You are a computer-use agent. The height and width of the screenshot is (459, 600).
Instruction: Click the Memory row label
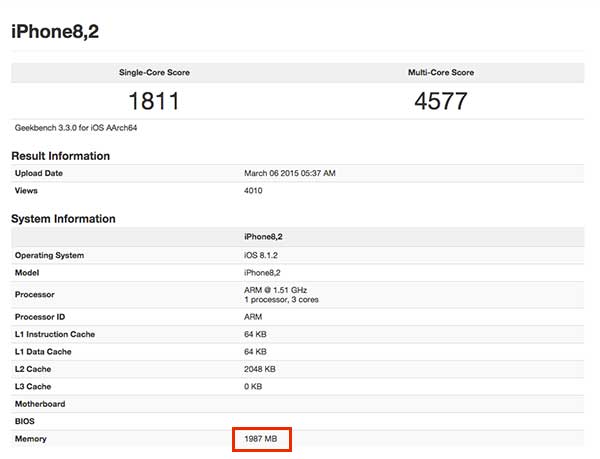pos(31,439)
